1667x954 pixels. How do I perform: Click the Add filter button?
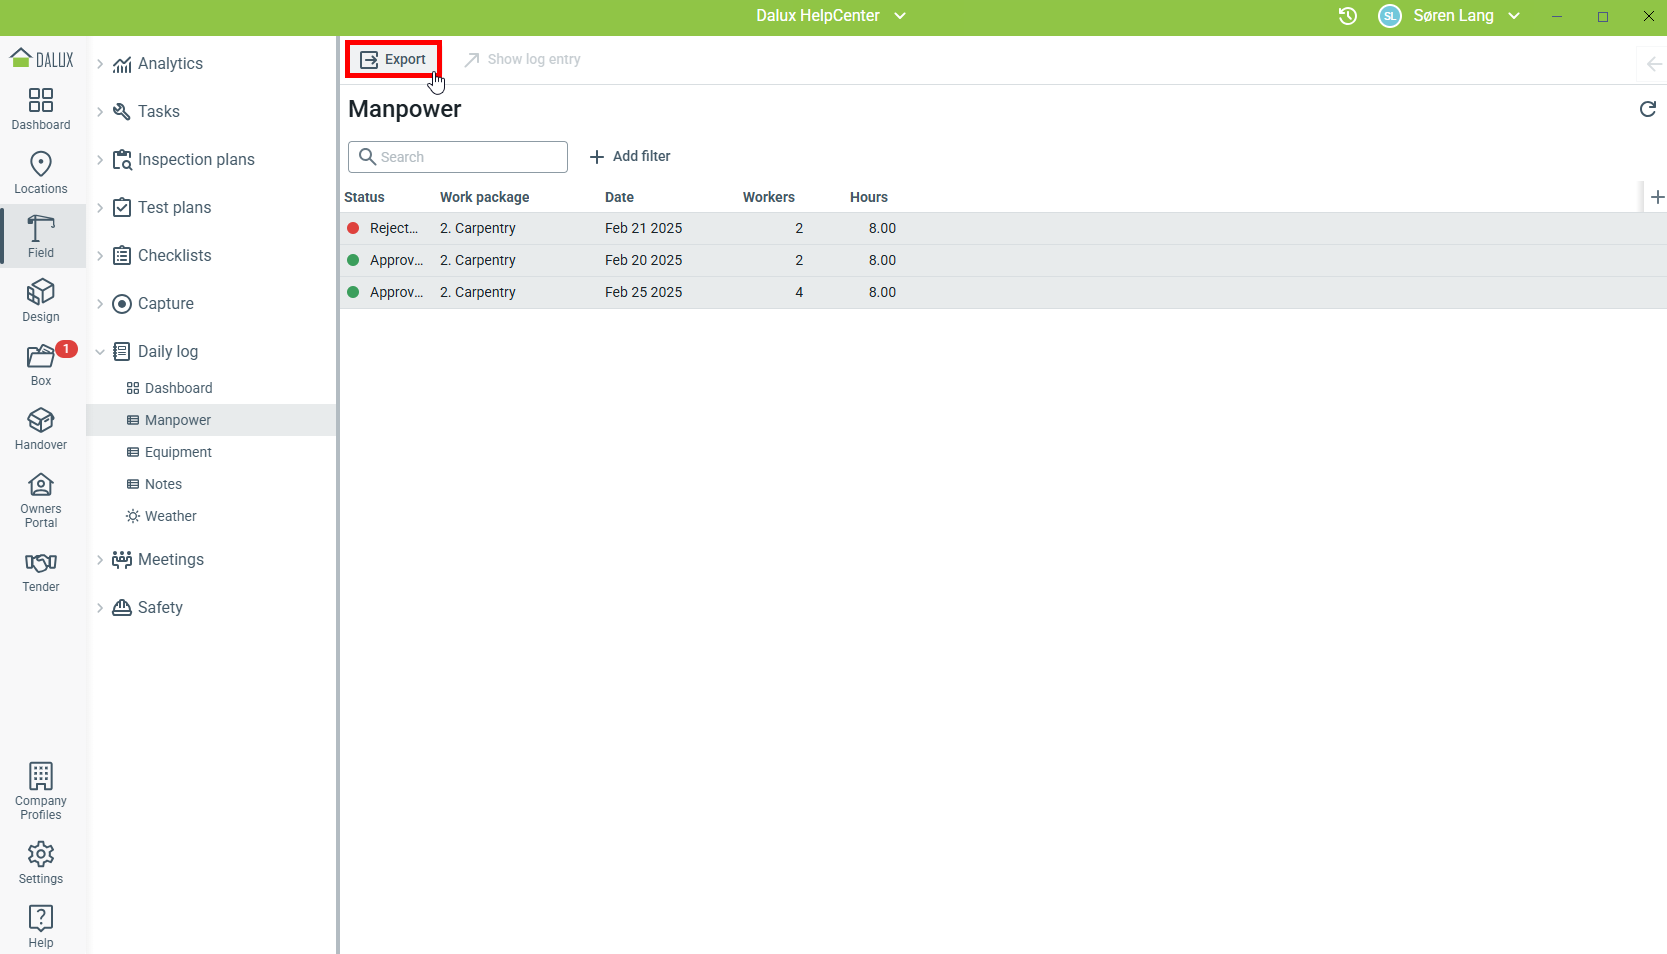pyautogui.click(x=630, y=157)
